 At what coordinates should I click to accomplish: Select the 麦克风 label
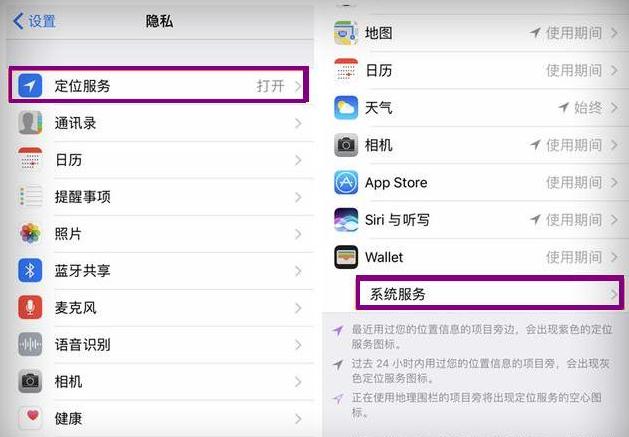pos(75,308)
